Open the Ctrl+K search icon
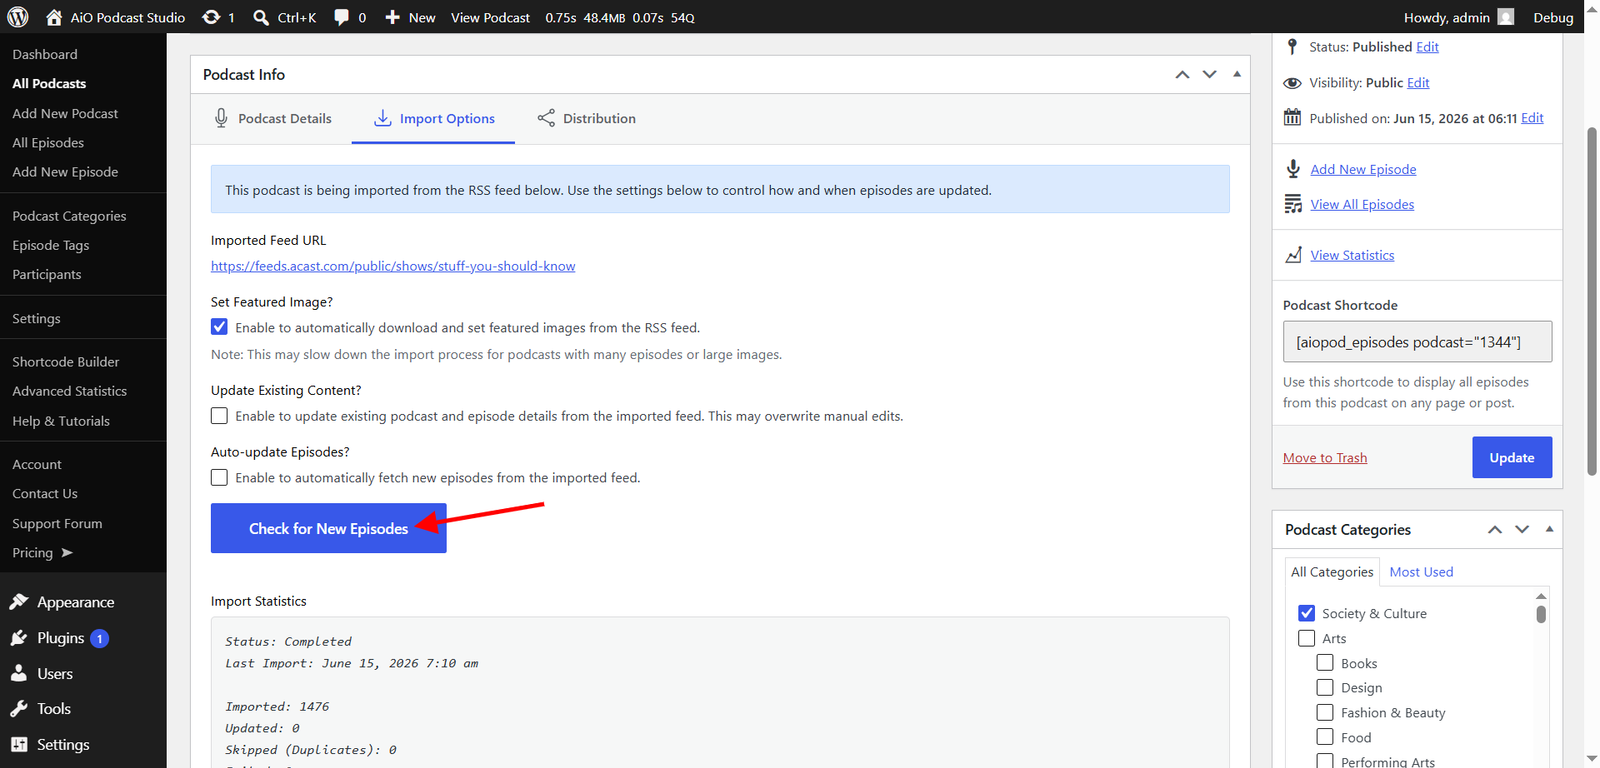 pyautogui.click(x=261, y=17)
